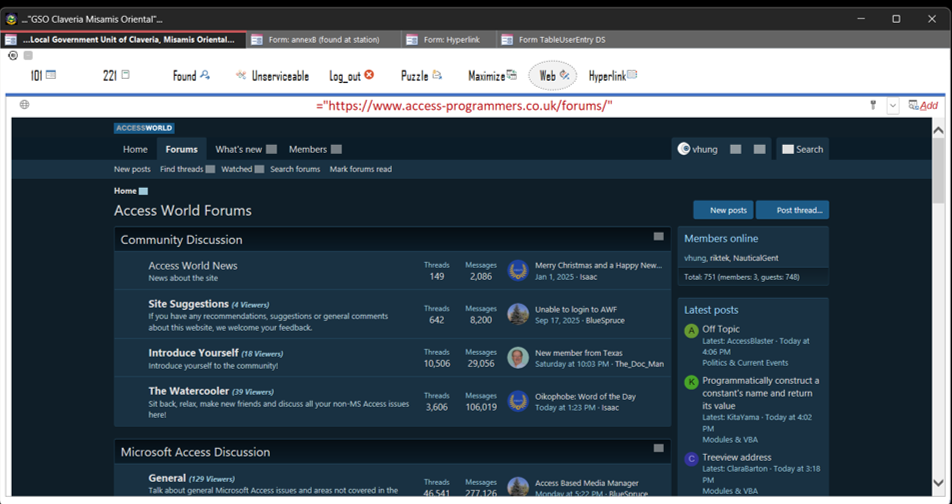
Task: Click the green A avatar in Latest posts
Action: (691, 331)
